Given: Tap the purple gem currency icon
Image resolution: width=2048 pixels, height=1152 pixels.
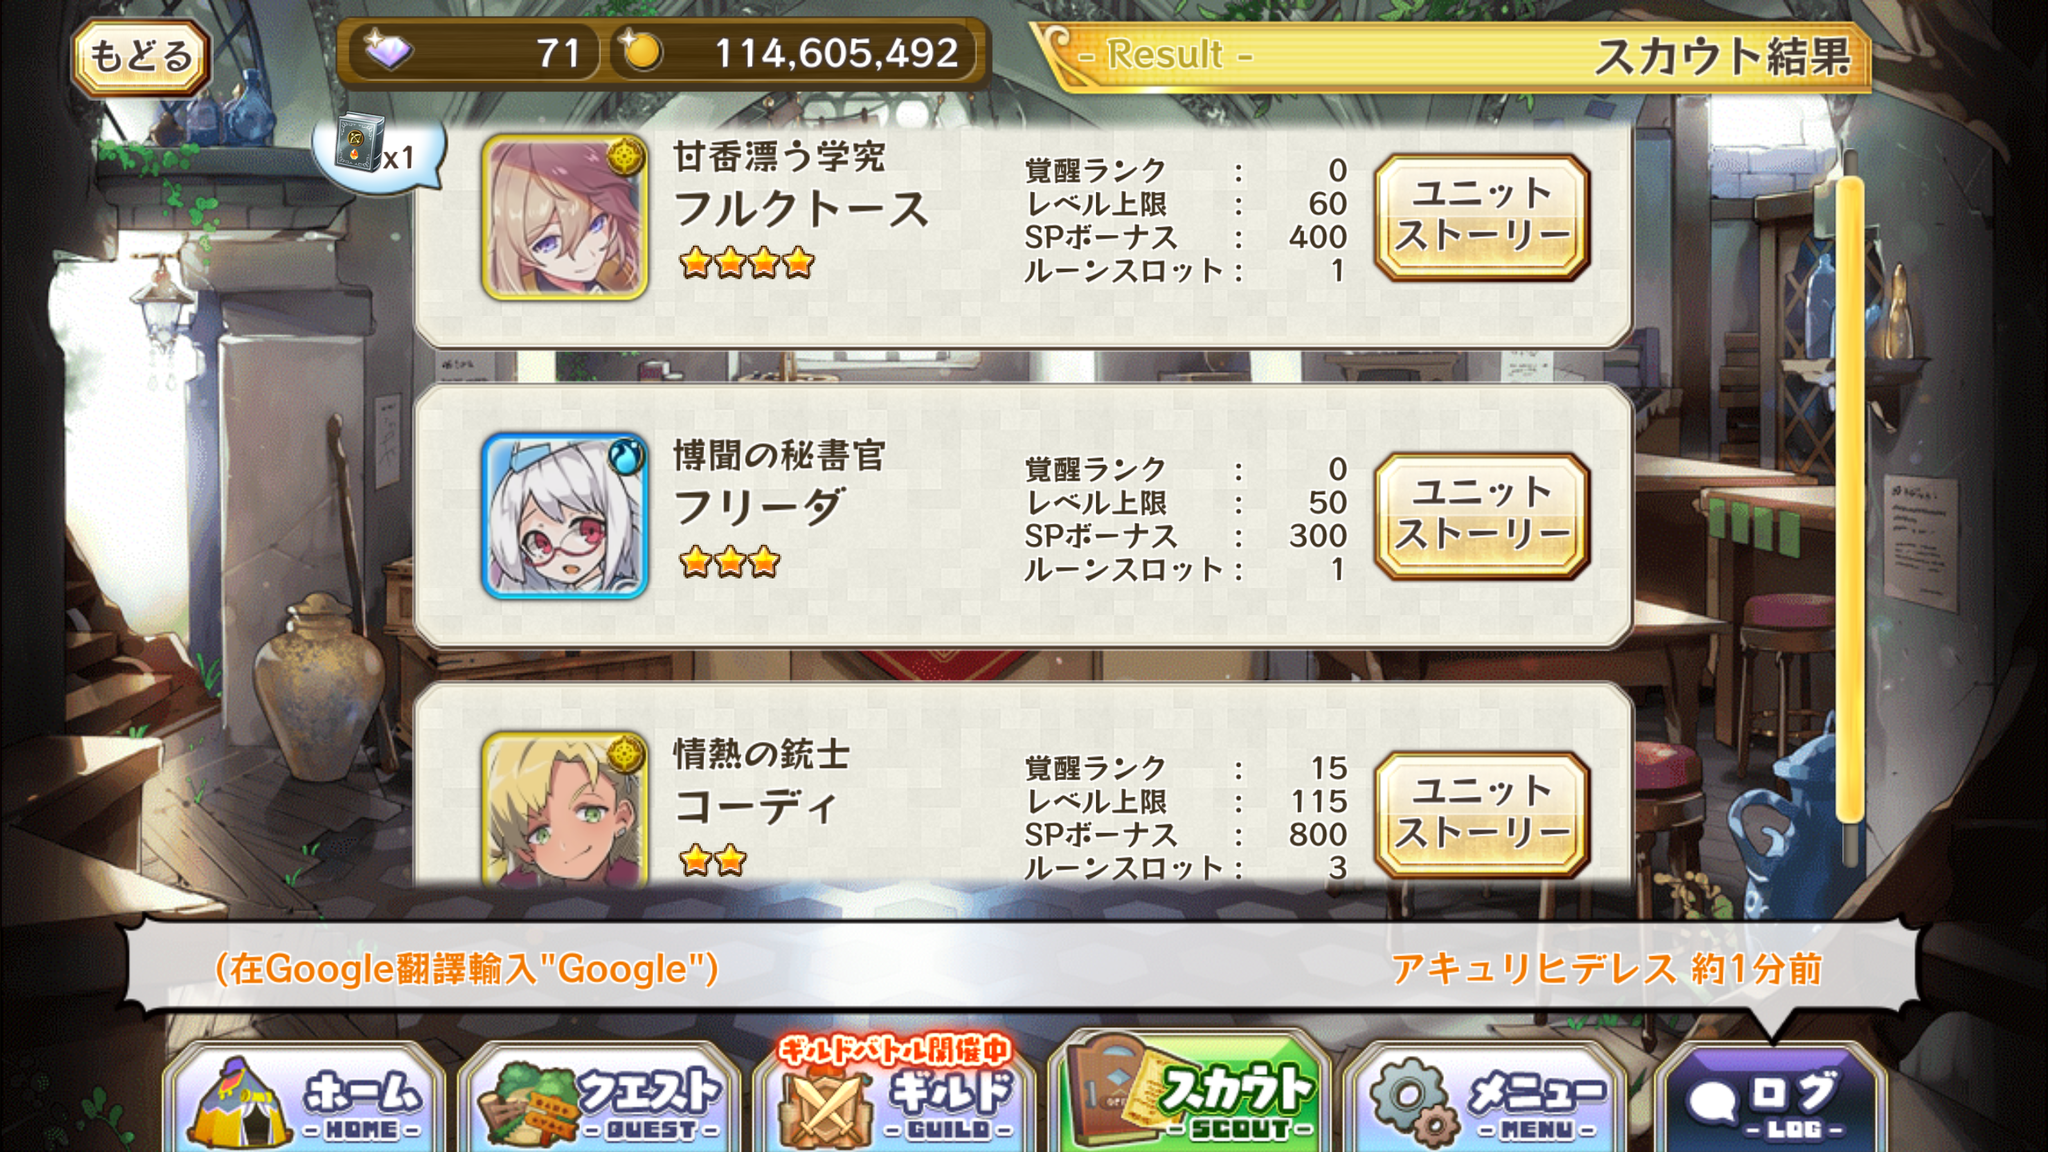Looking at the screenshot, I should [x=388, y=50].
